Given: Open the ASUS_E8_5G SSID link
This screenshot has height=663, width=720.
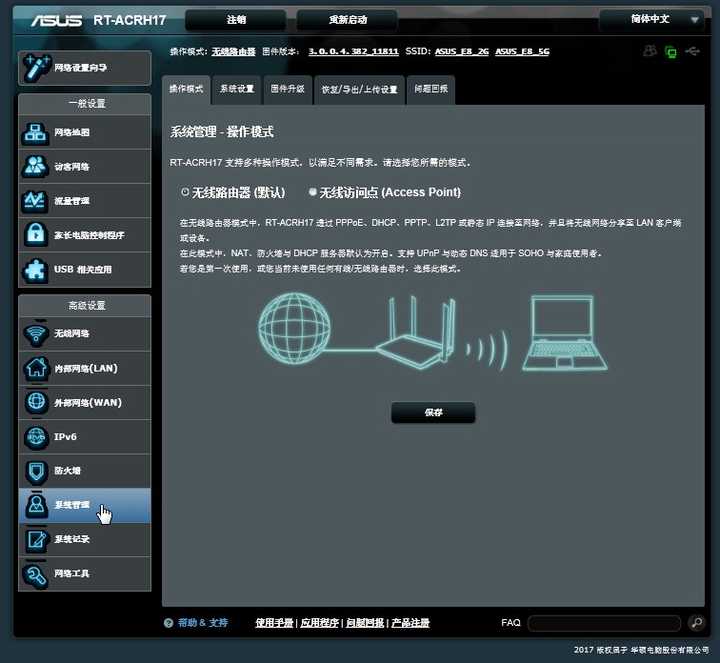Looking at the screenshot, I should coord(523,51).
